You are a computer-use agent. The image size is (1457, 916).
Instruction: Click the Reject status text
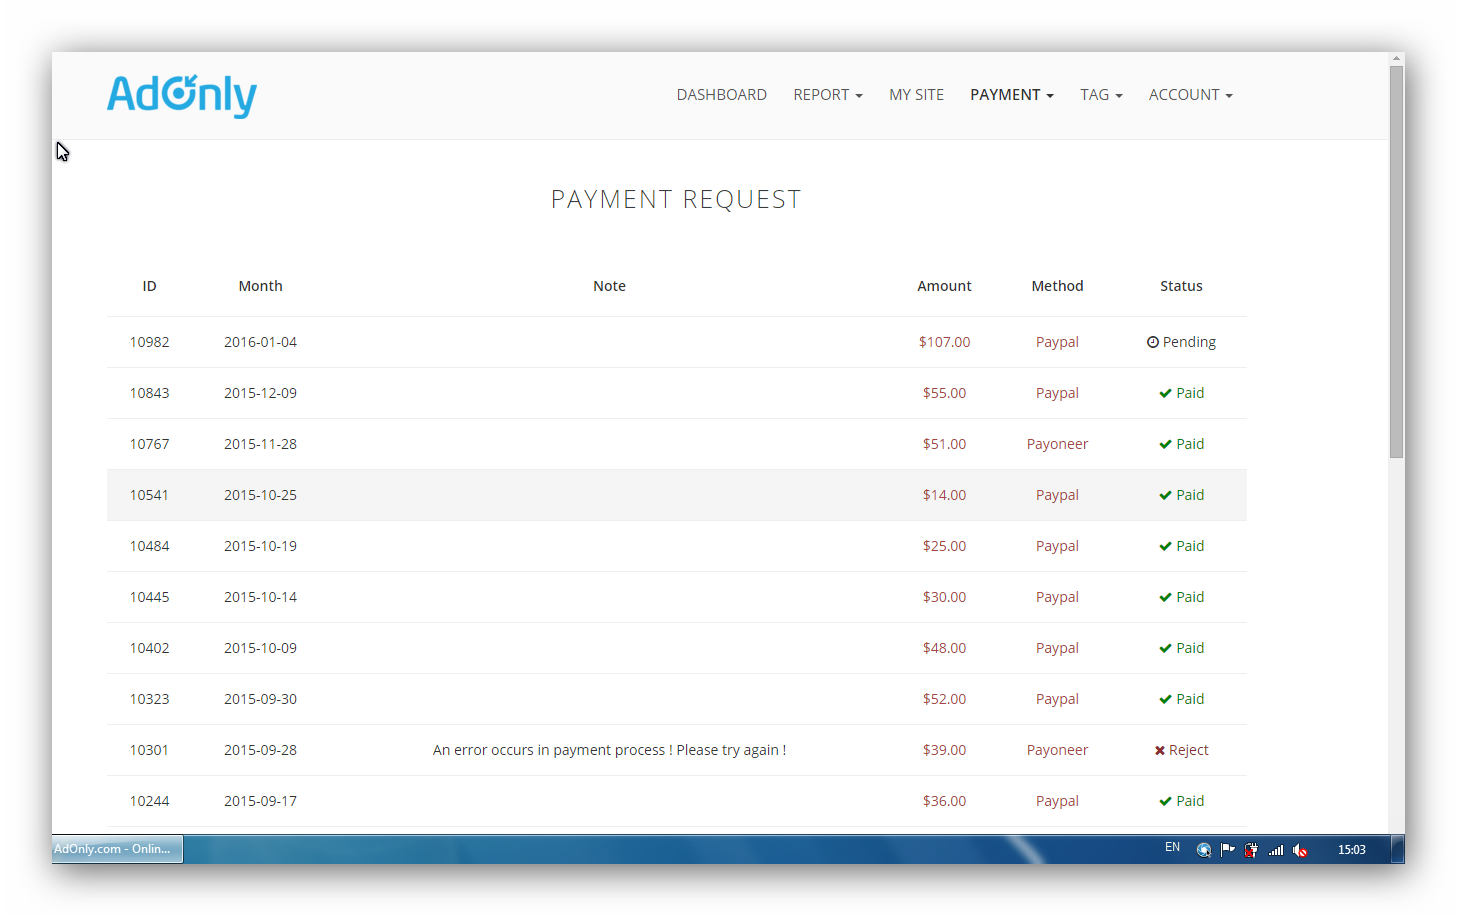coord(1189,750)
